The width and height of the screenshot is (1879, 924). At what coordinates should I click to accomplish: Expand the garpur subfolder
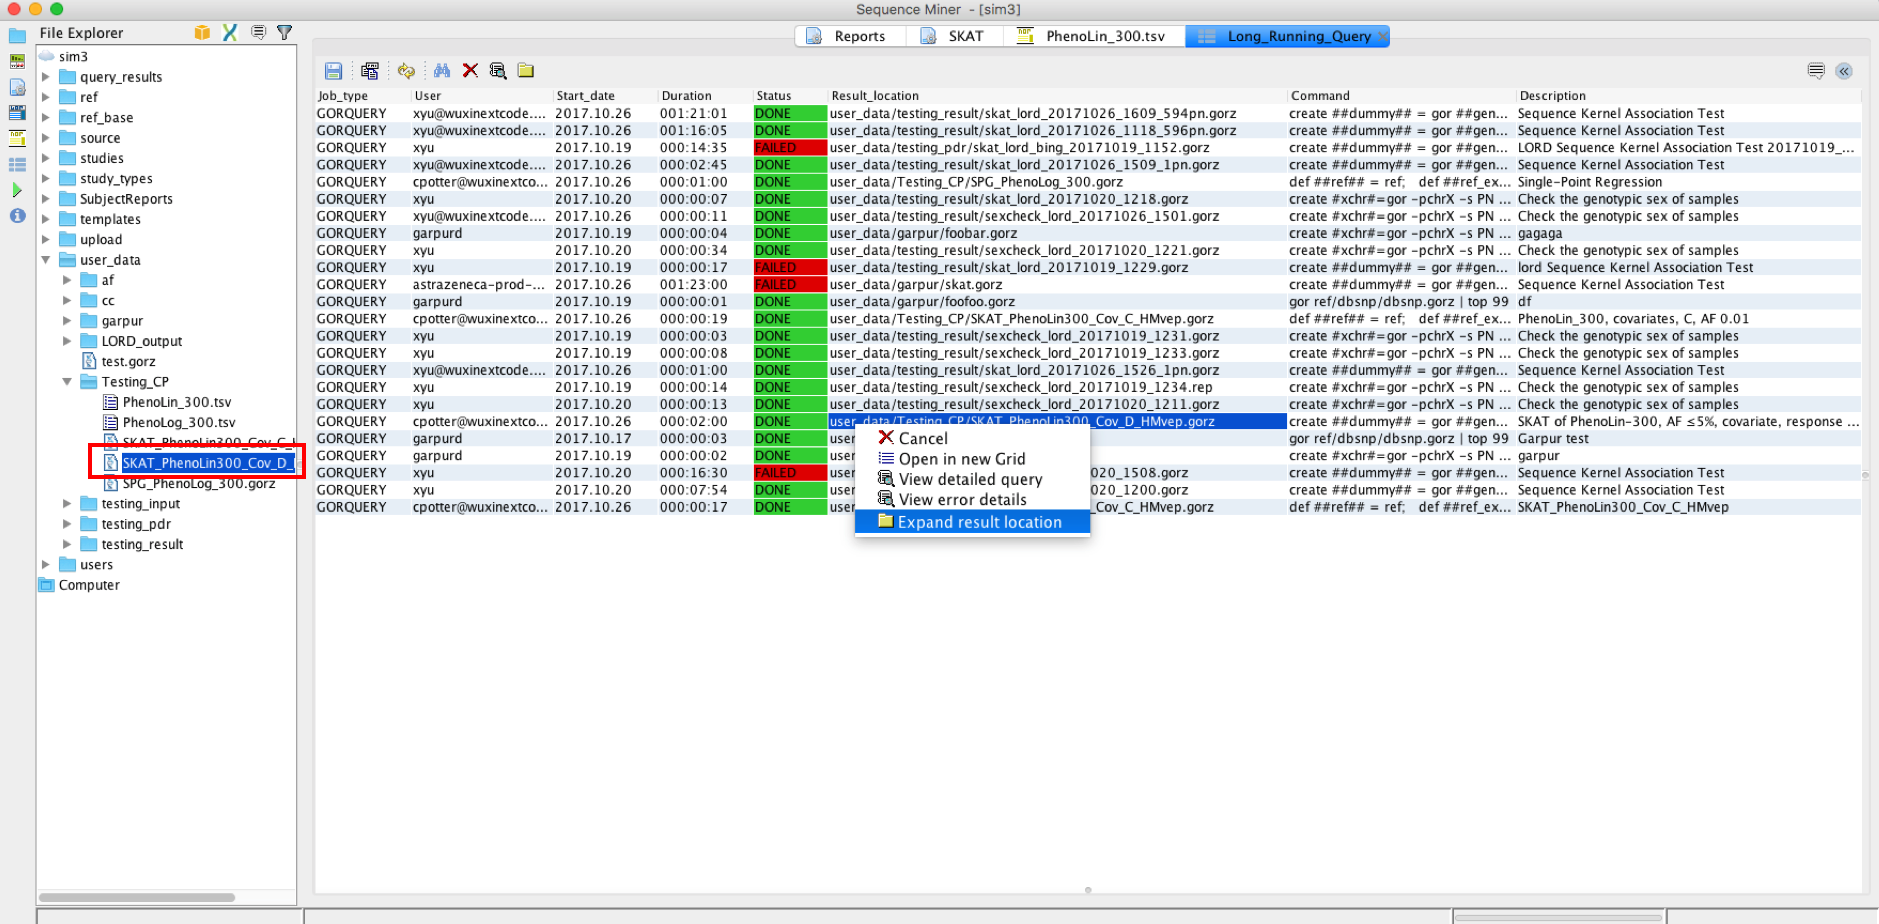coord(67,321)
